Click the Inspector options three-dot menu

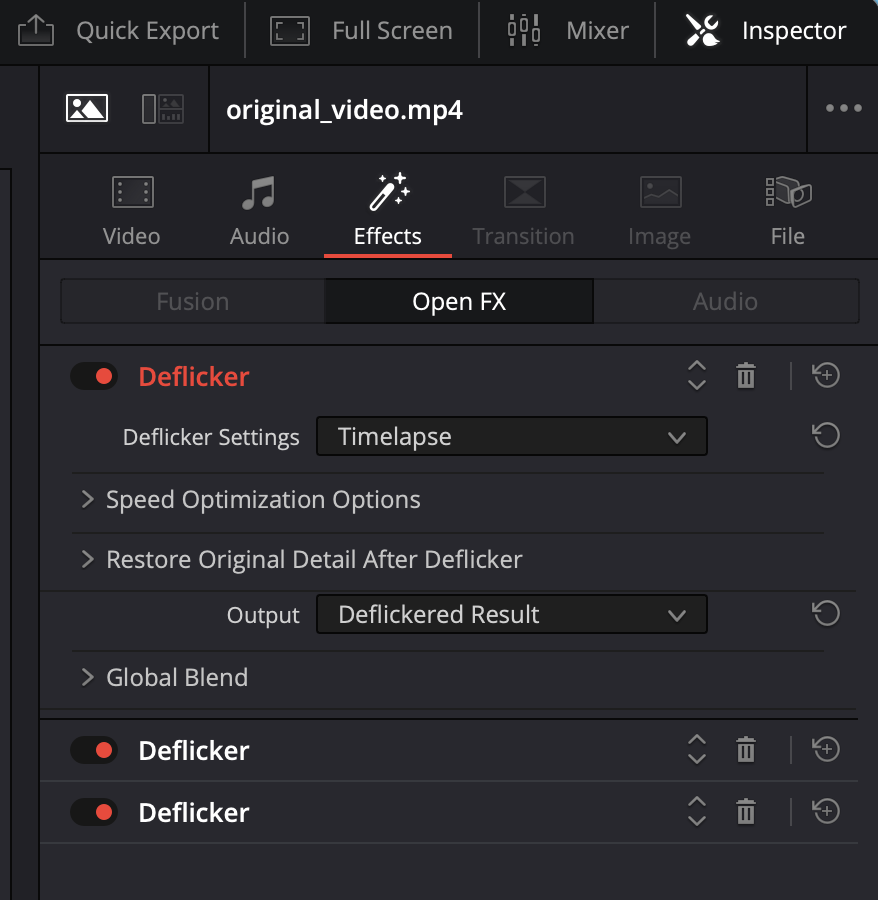843,109
